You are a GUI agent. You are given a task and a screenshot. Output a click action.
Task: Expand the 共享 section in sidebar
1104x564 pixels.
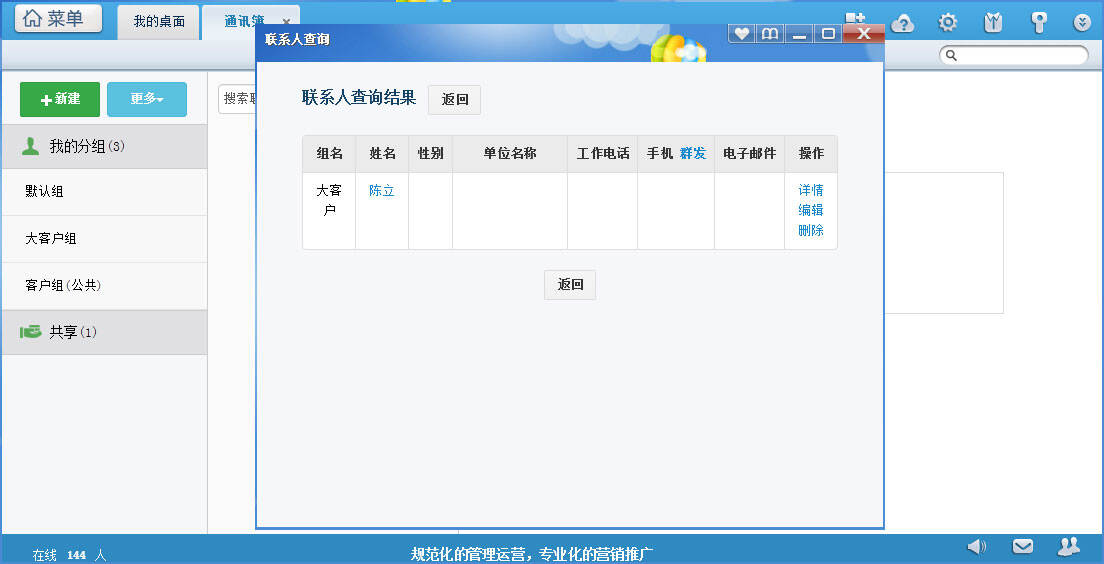tap(104, 332)
